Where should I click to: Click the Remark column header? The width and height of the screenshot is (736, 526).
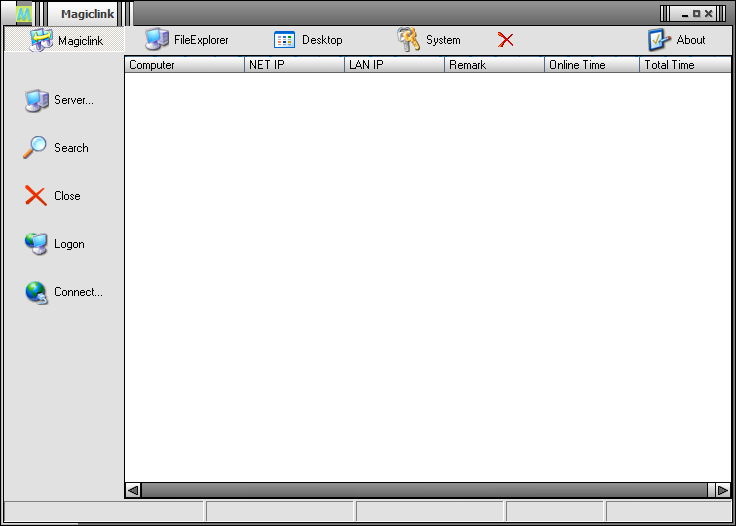tap(494, 65)
